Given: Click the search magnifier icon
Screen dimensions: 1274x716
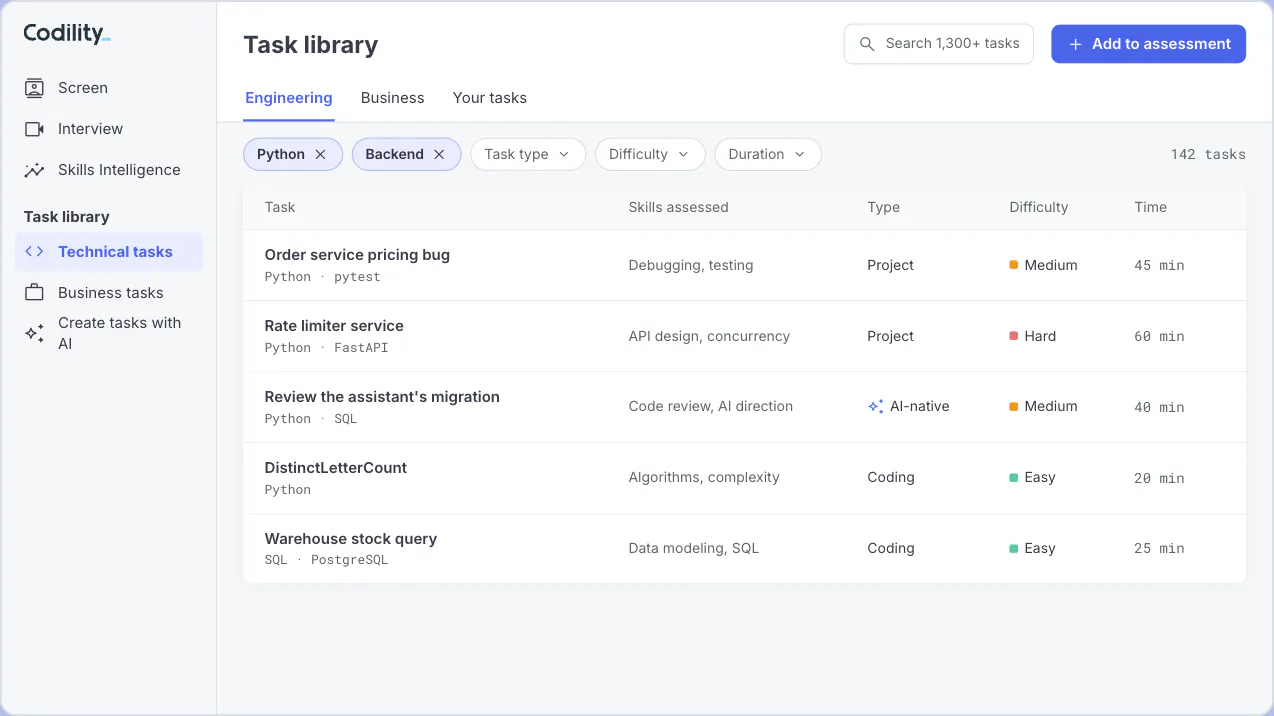Looking at the screenshot, I should [866, 44].
